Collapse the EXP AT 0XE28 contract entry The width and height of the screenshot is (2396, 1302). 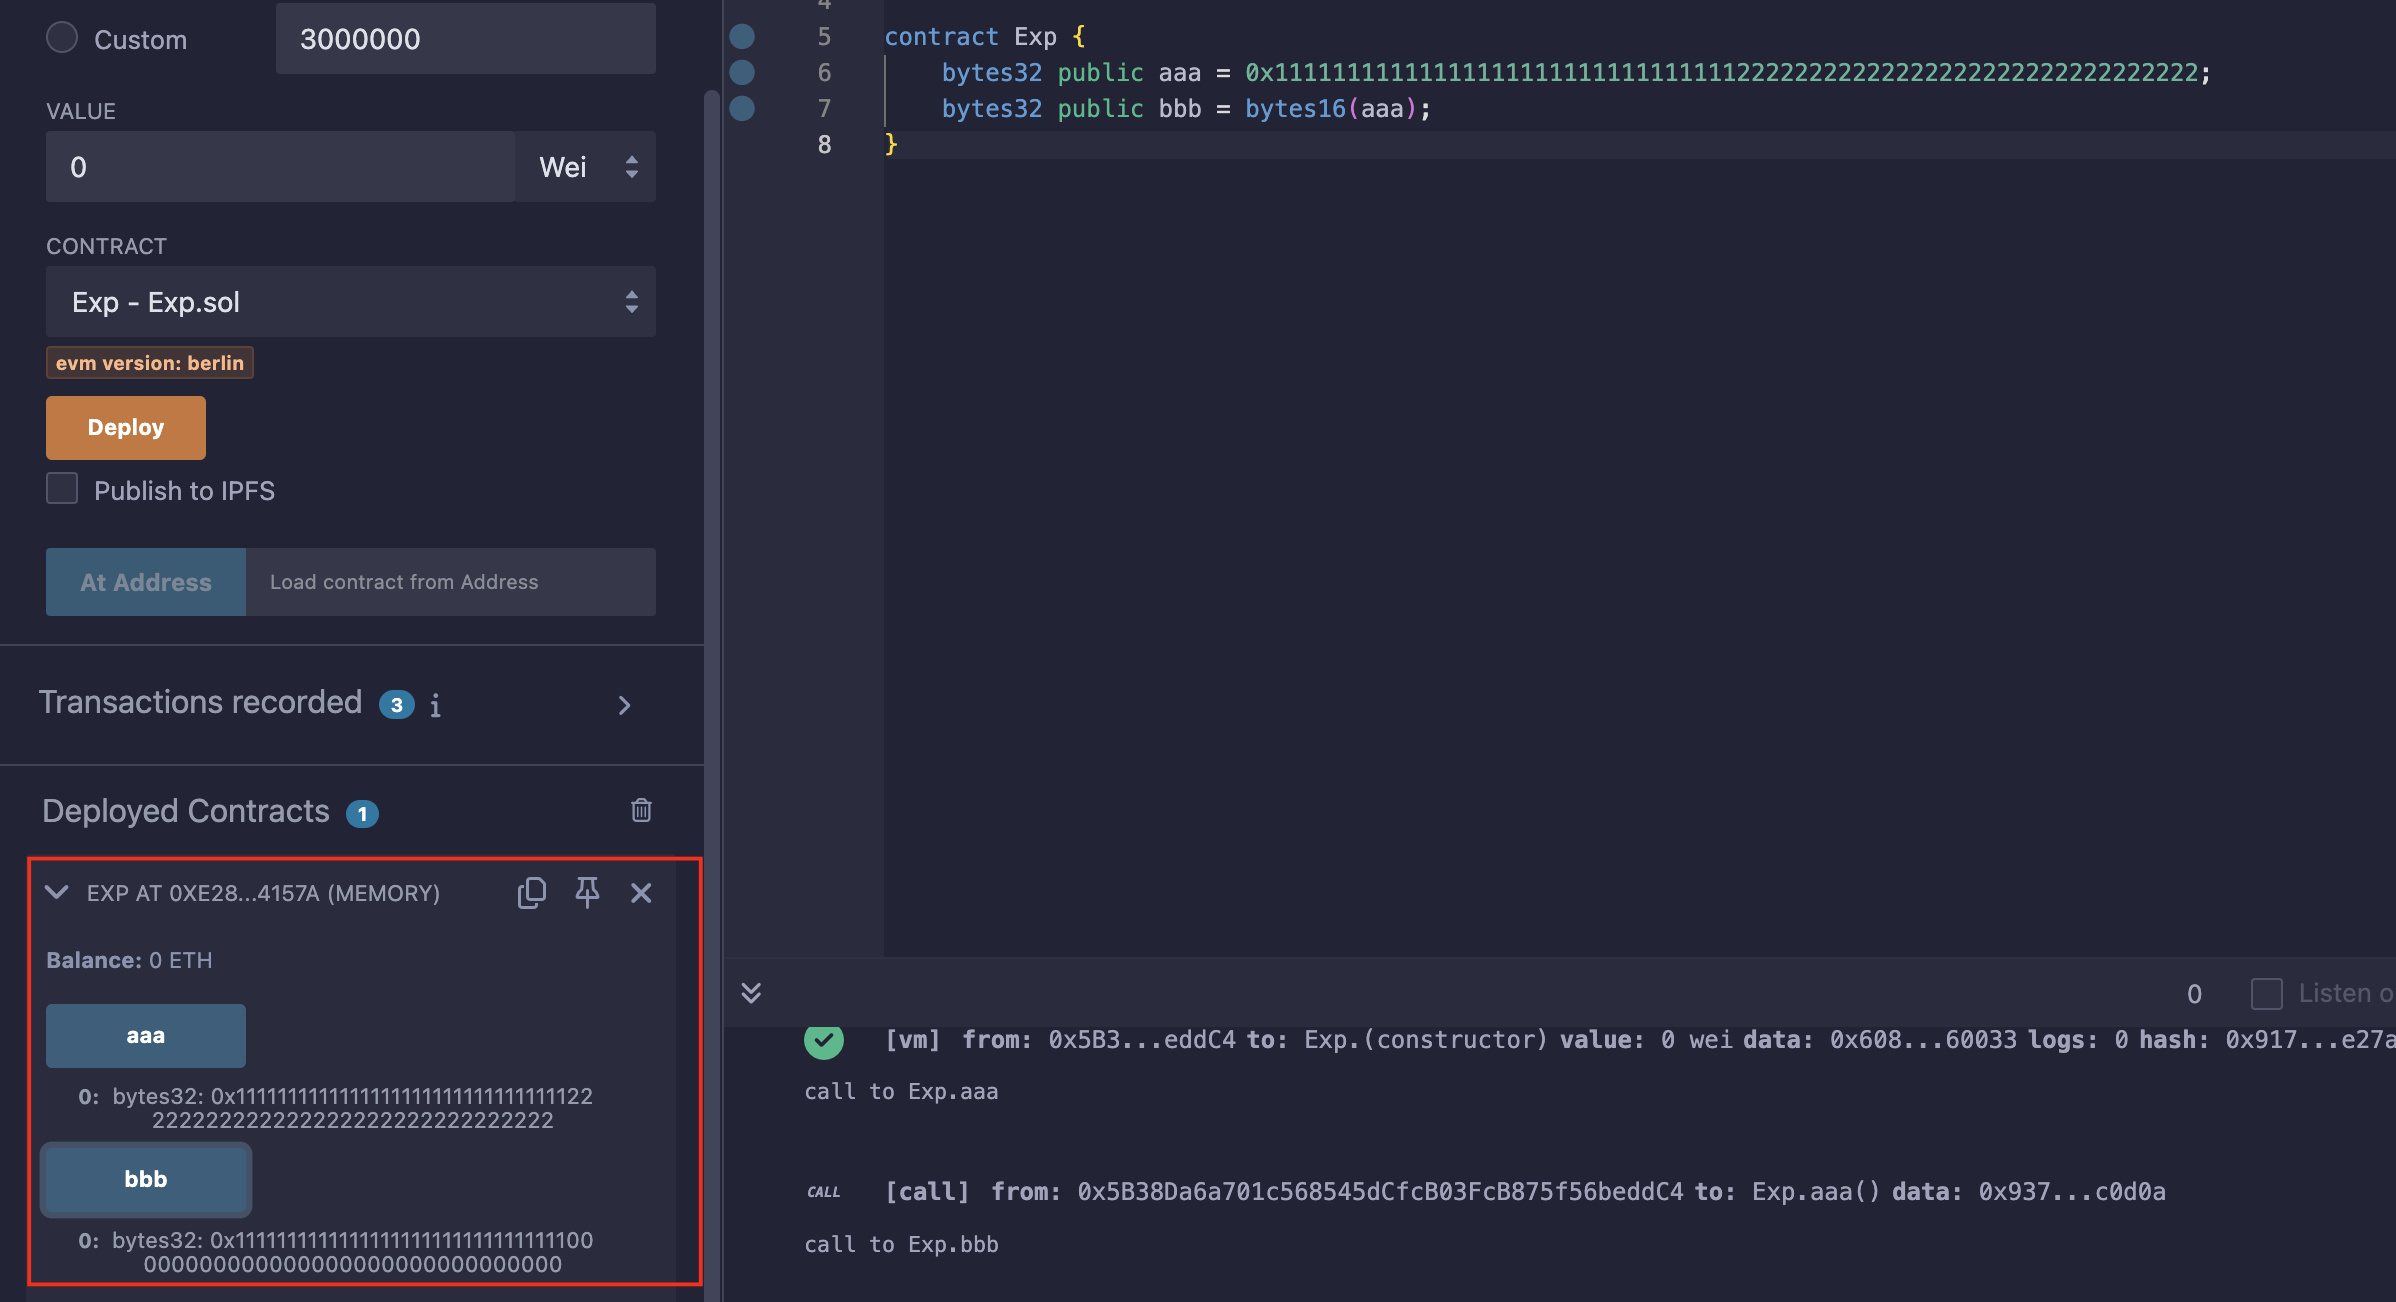(x=57, y=892)
